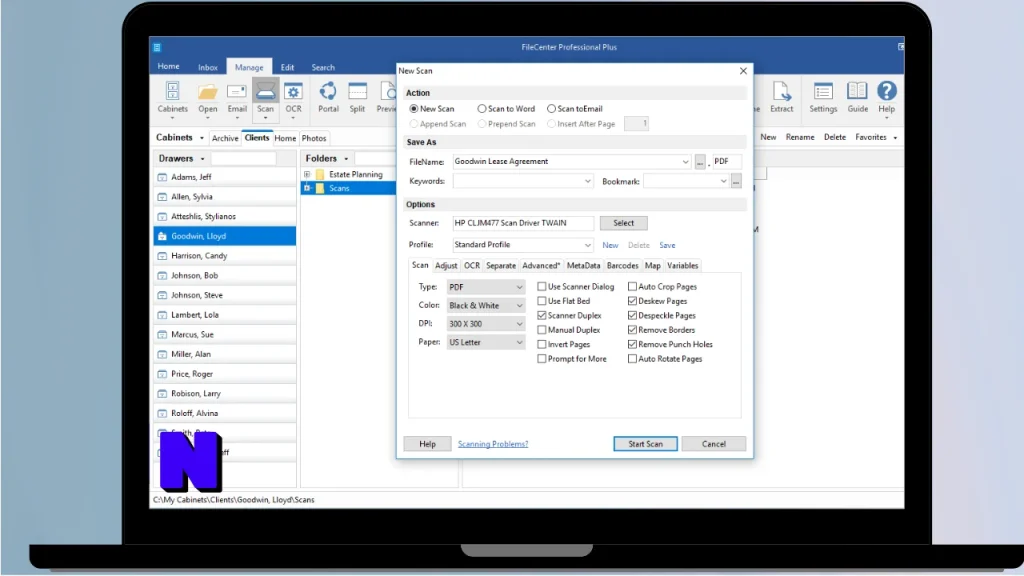Click the Goodwin, Lloyd drawer icon

pos(162,236)
